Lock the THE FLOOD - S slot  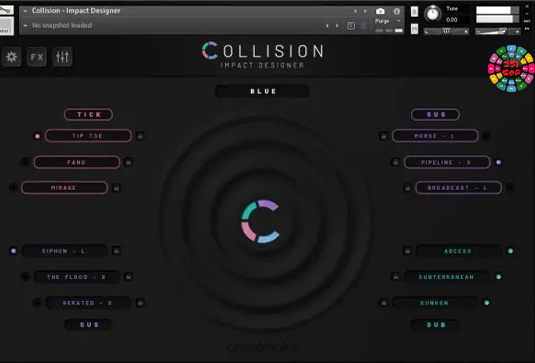click(128, 277)
